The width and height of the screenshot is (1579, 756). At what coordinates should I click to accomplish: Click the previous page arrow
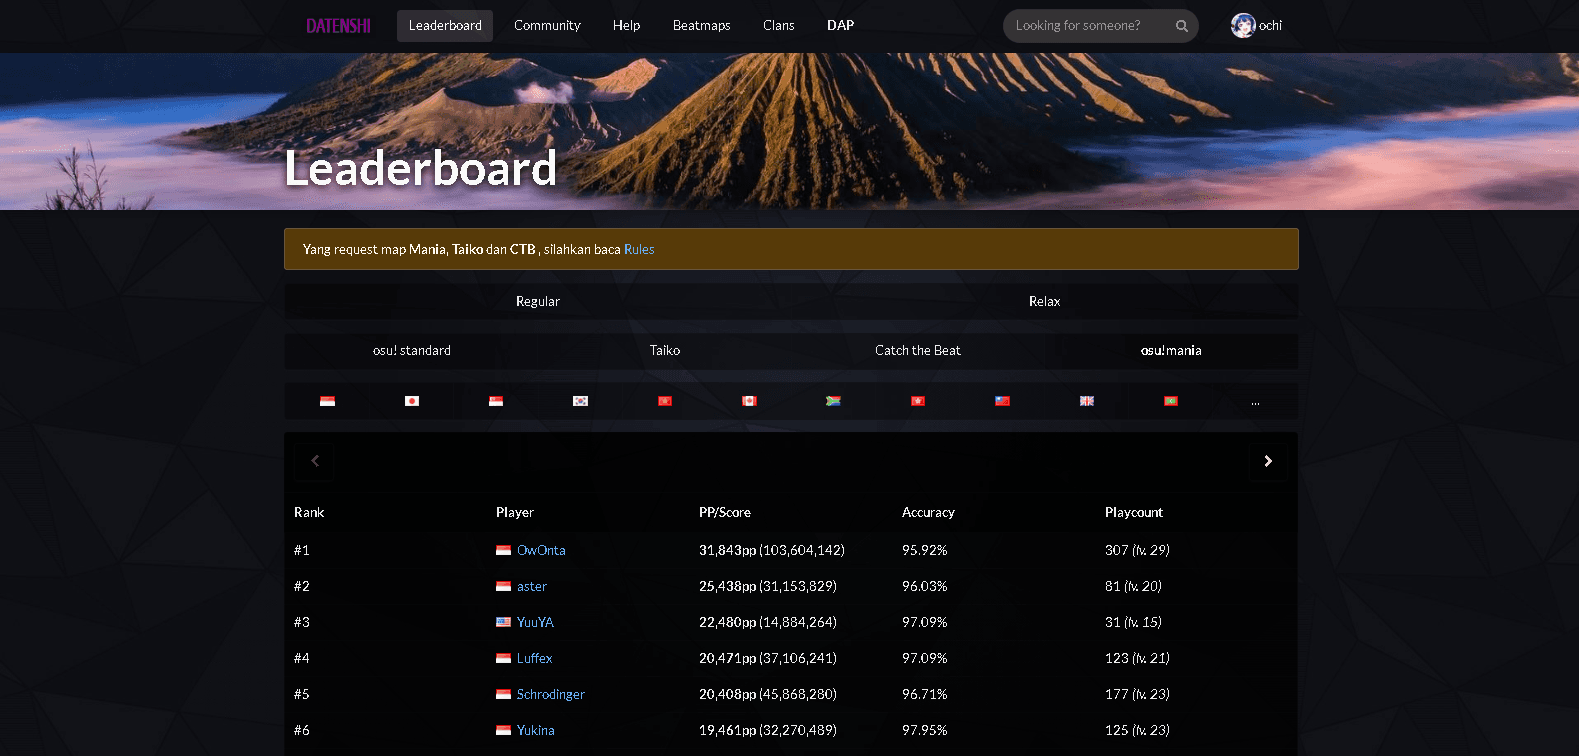point(315,461)
